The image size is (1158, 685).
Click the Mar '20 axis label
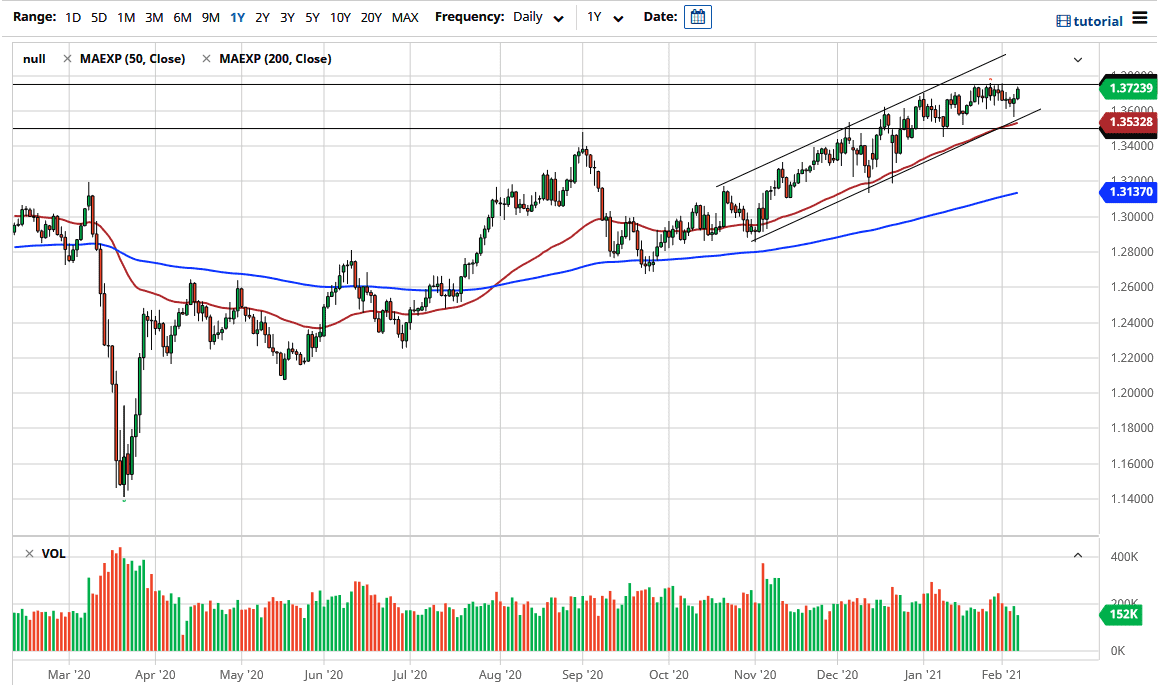pyautogui.click(x=69, y=675)
